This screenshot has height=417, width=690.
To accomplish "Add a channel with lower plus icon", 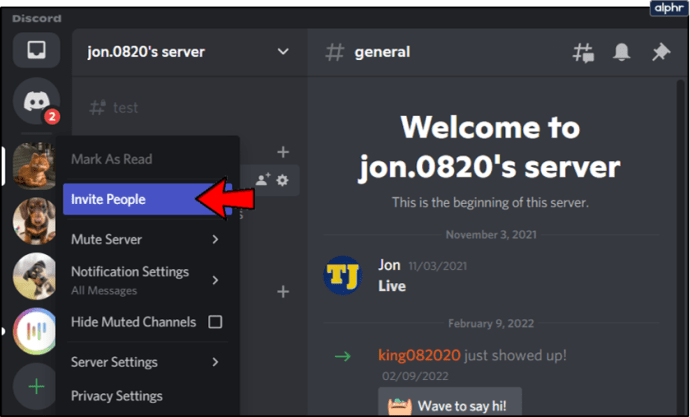I will 283,292.
